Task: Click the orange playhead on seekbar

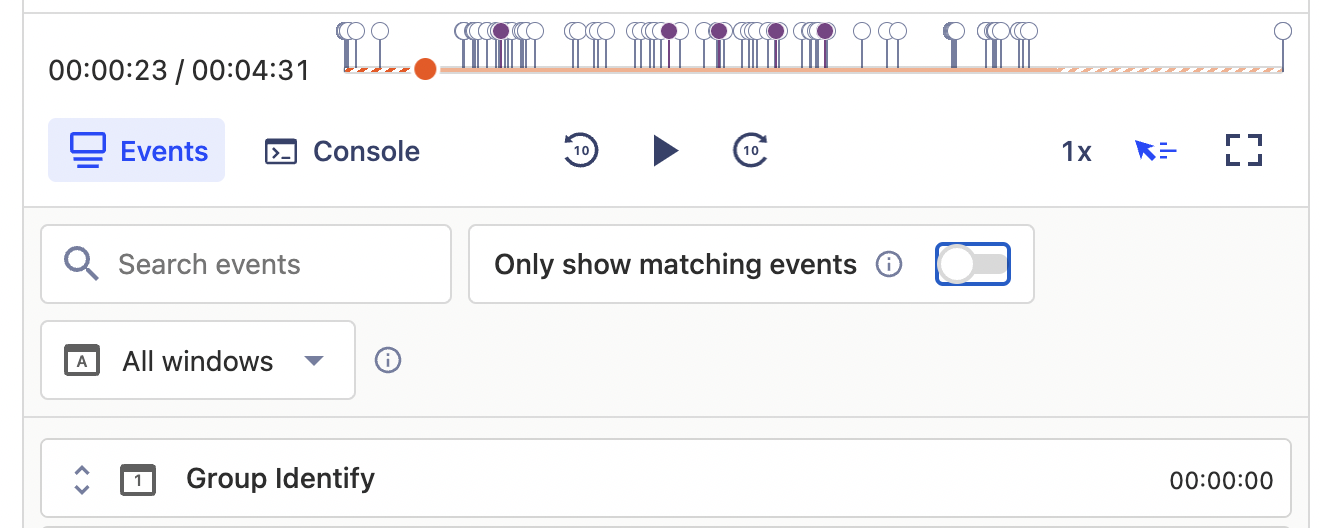Action: [425, 69]
